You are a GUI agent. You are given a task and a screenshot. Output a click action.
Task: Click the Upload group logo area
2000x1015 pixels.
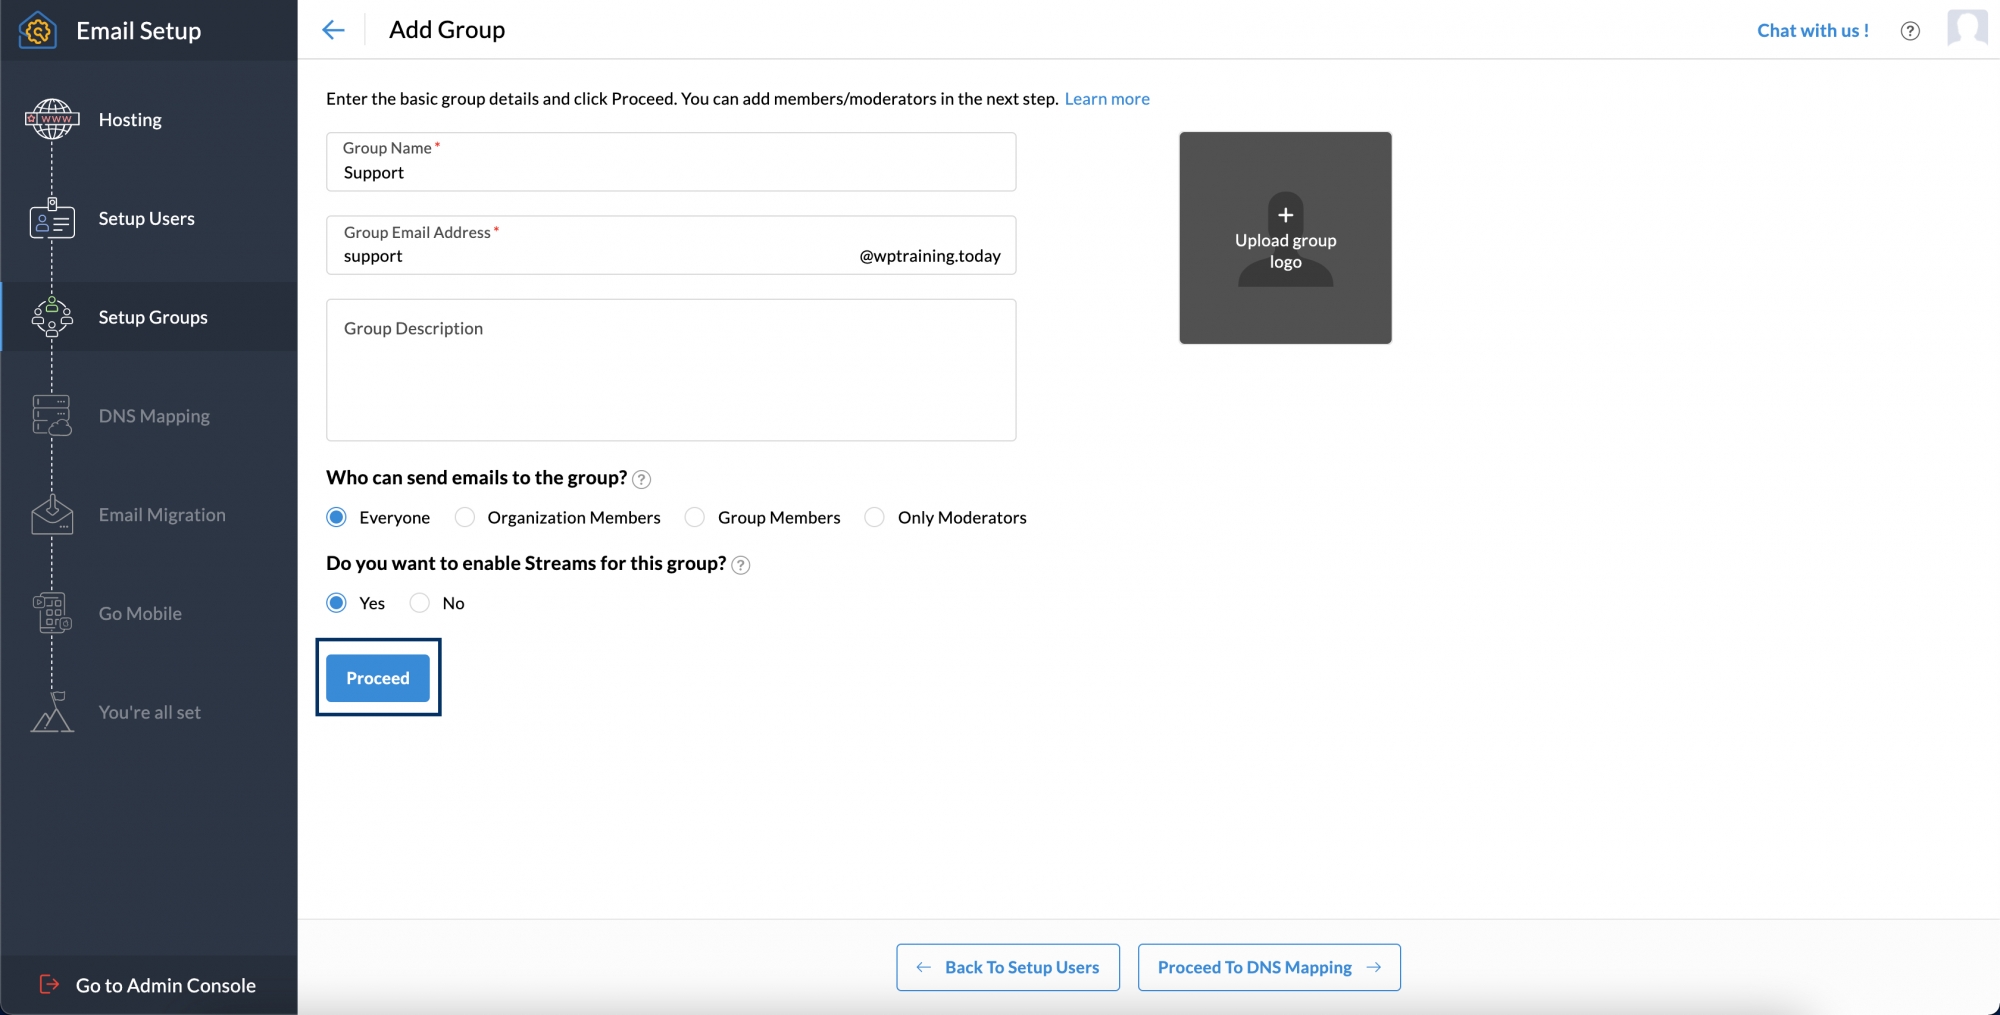coord(1285,238)
